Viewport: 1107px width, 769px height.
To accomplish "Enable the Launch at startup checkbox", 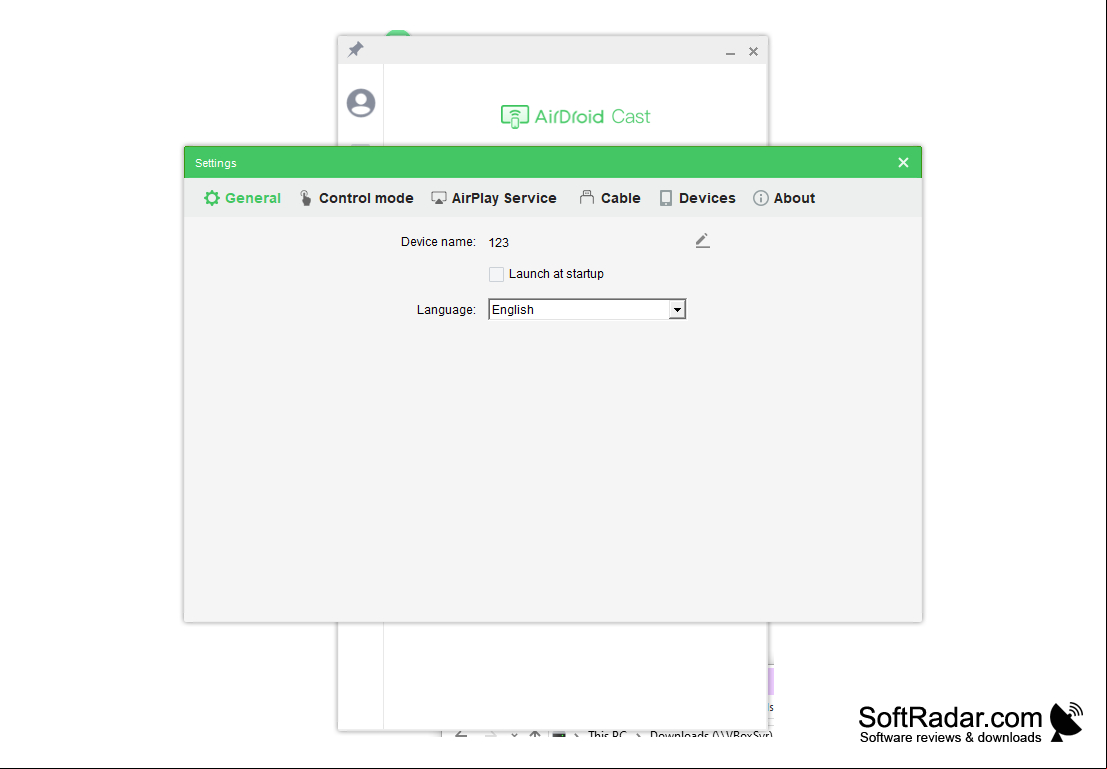I will [x=496, y=274].
